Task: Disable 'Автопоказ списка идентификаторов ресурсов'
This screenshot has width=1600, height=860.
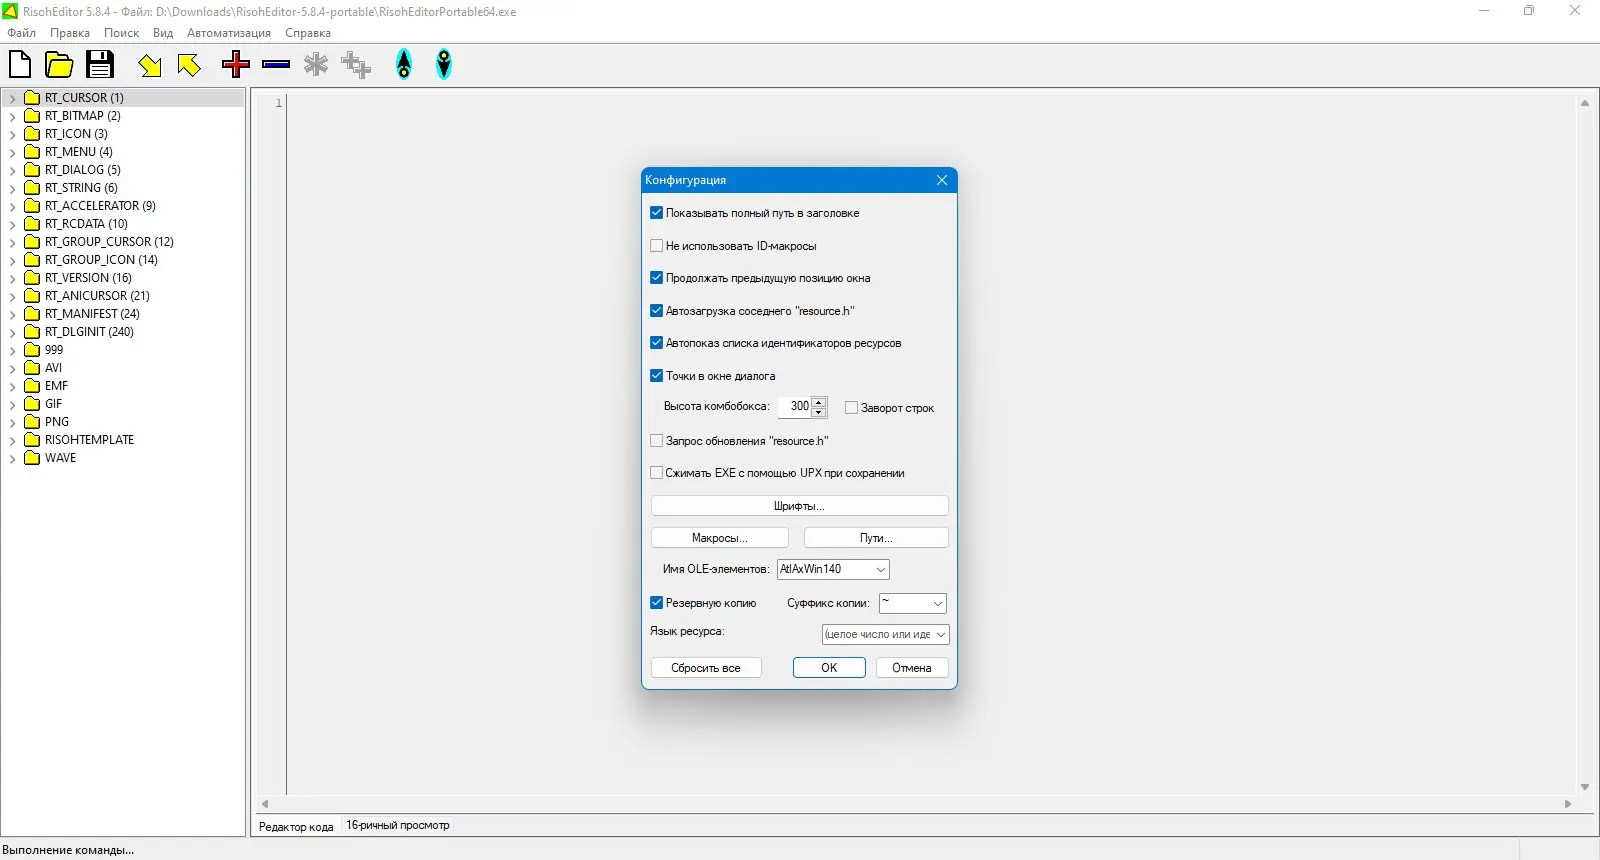Action: [x=657, y=343]
